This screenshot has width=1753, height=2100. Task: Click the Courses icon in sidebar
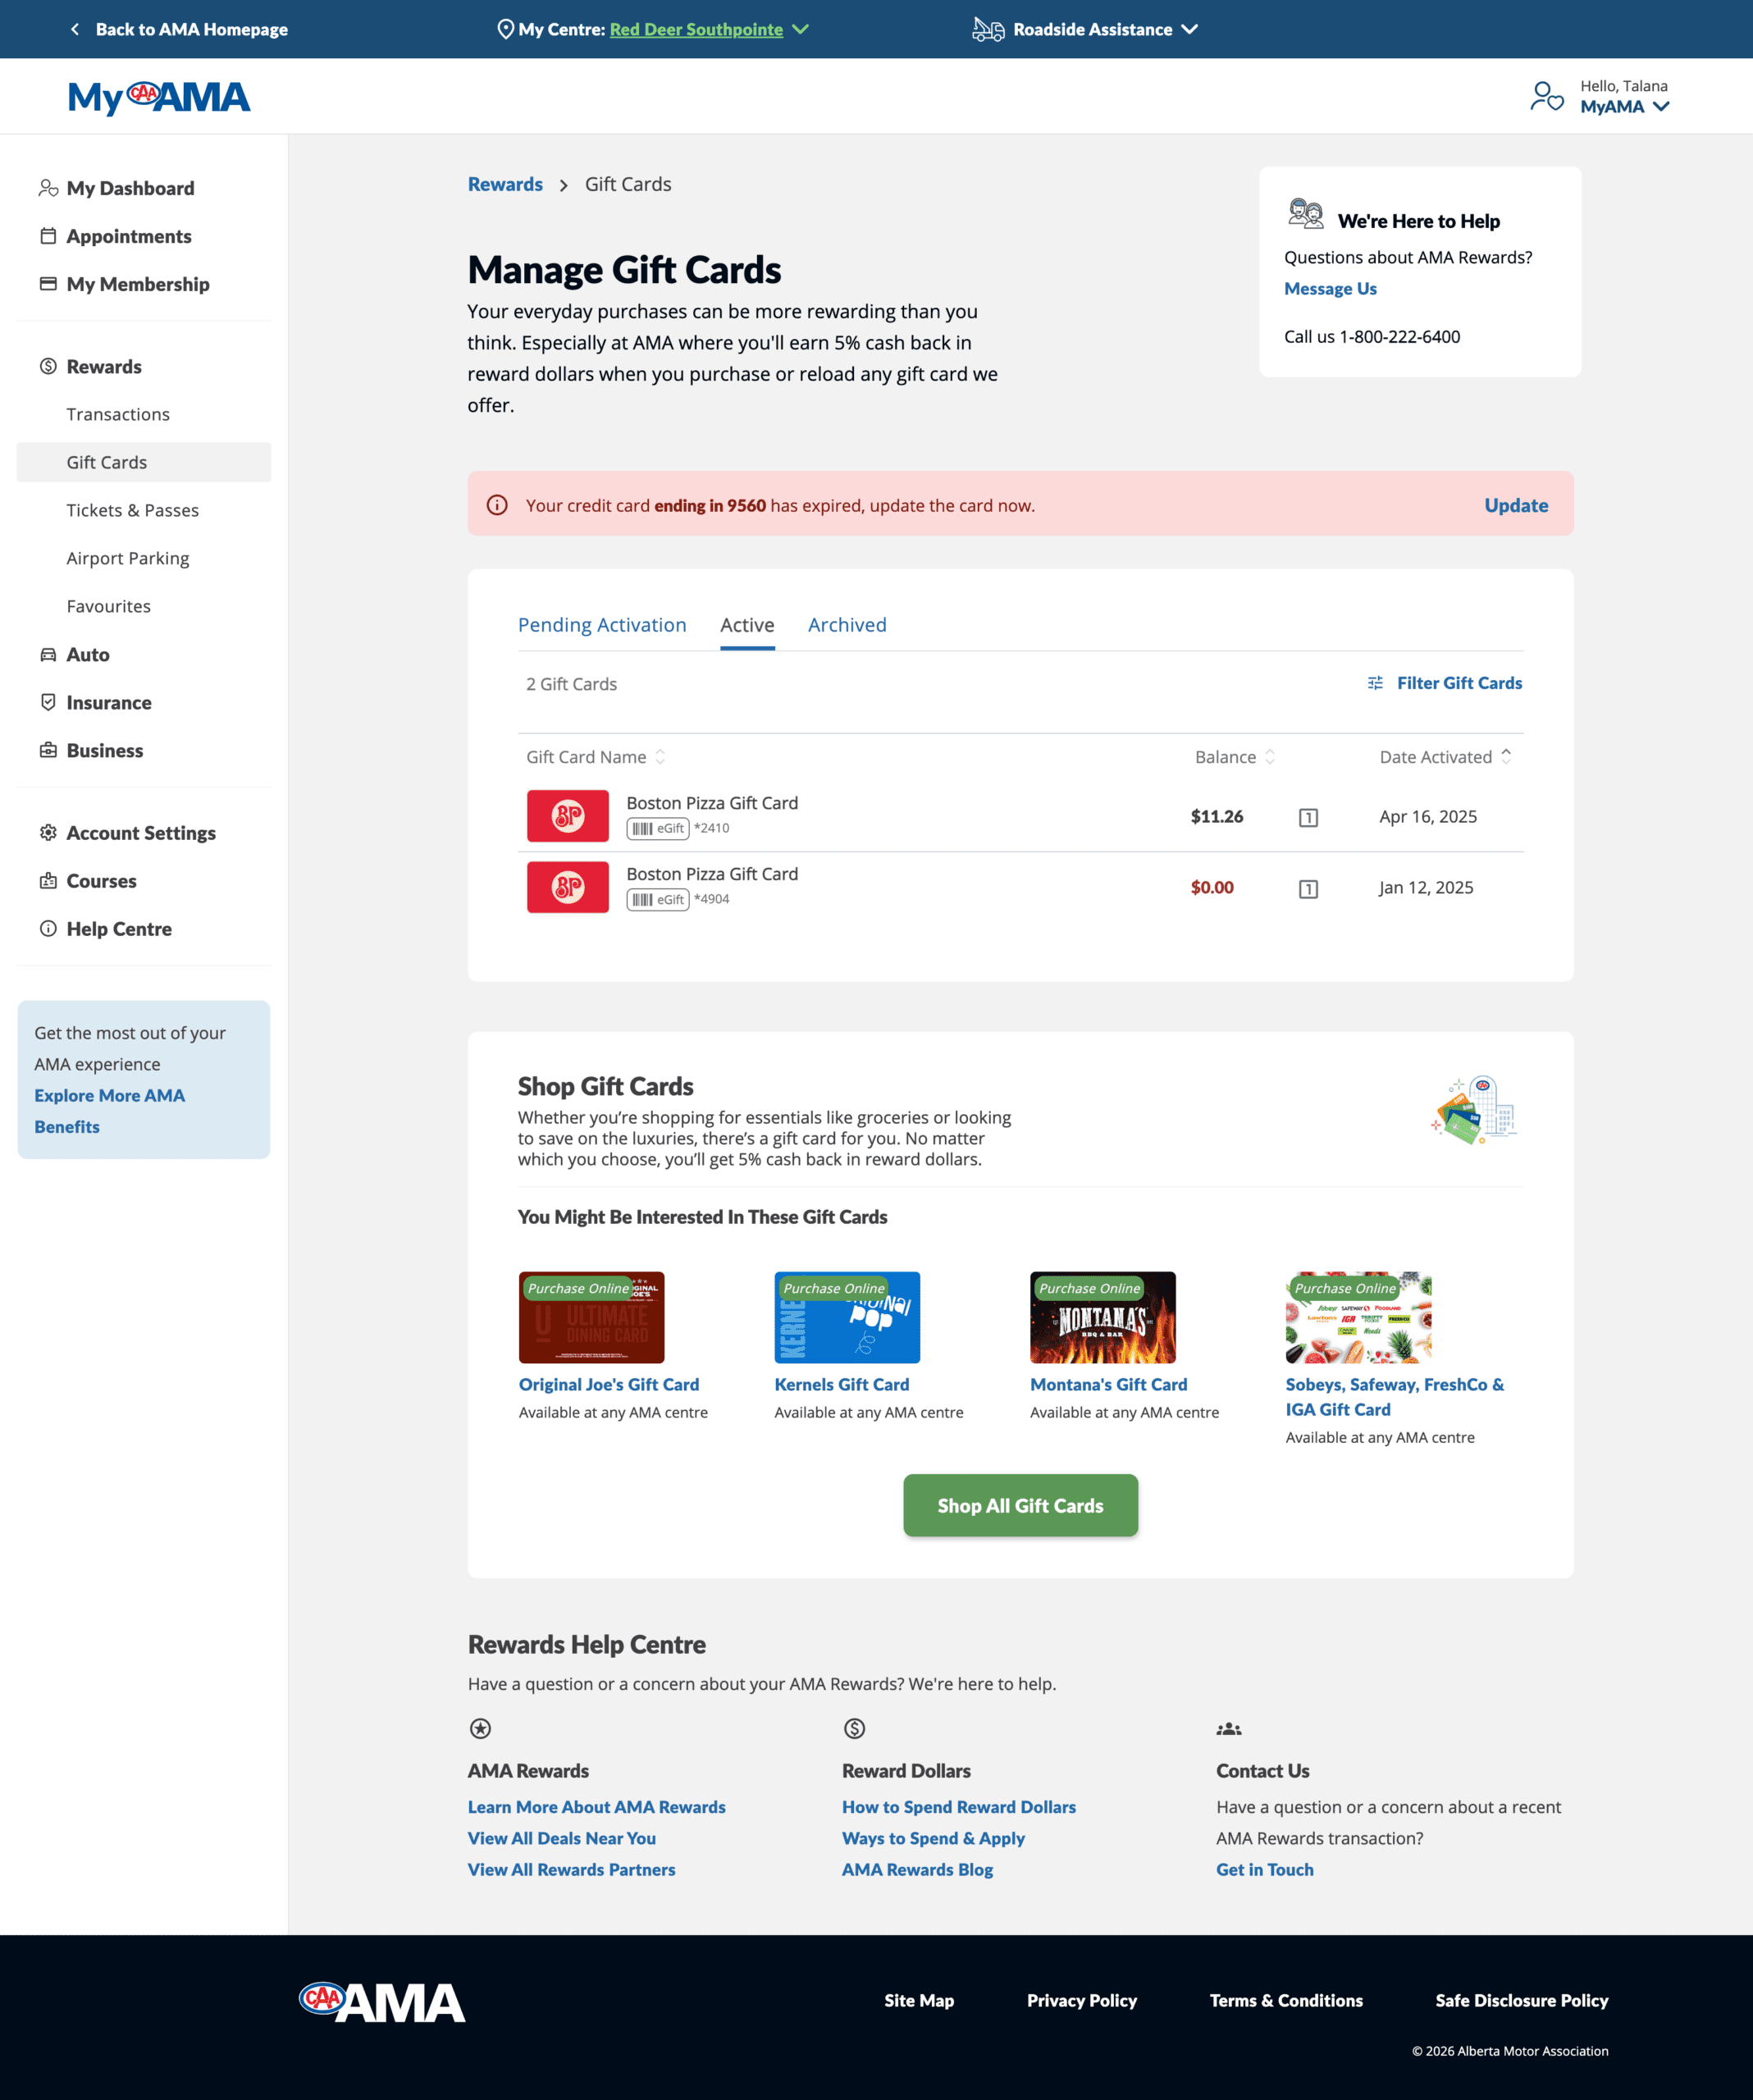click(48, 880)
